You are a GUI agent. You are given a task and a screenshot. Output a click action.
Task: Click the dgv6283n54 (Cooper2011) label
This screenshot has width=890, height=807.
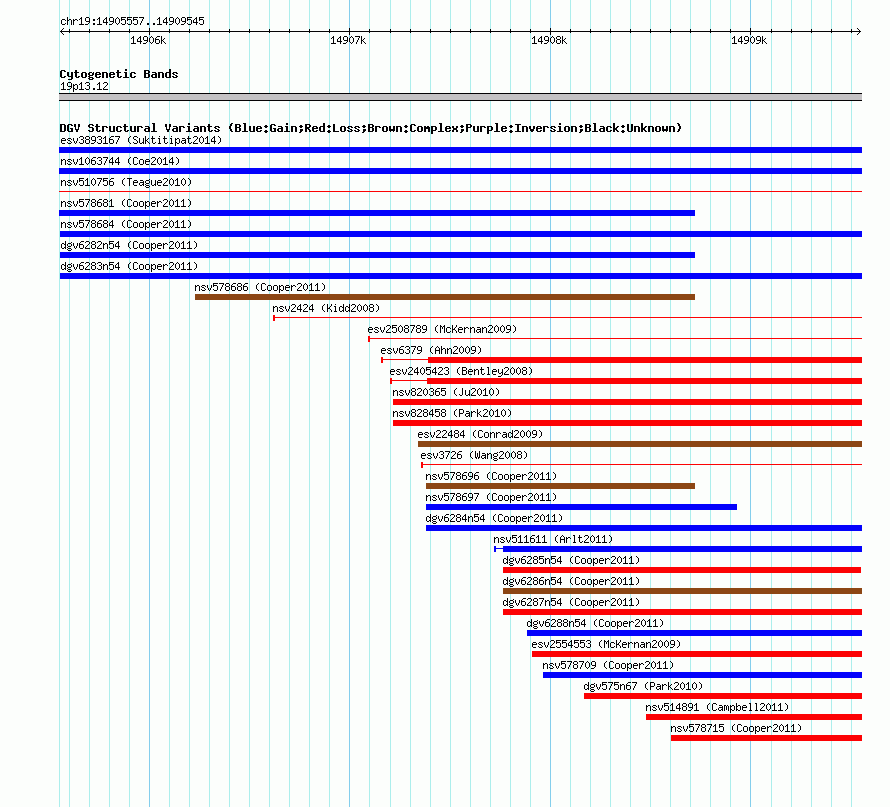coord(129,266)
